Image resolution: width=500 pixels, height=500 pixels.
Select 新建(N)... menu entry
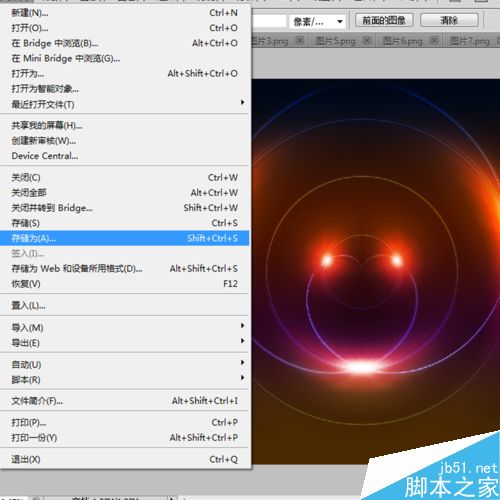pos(125,13)
